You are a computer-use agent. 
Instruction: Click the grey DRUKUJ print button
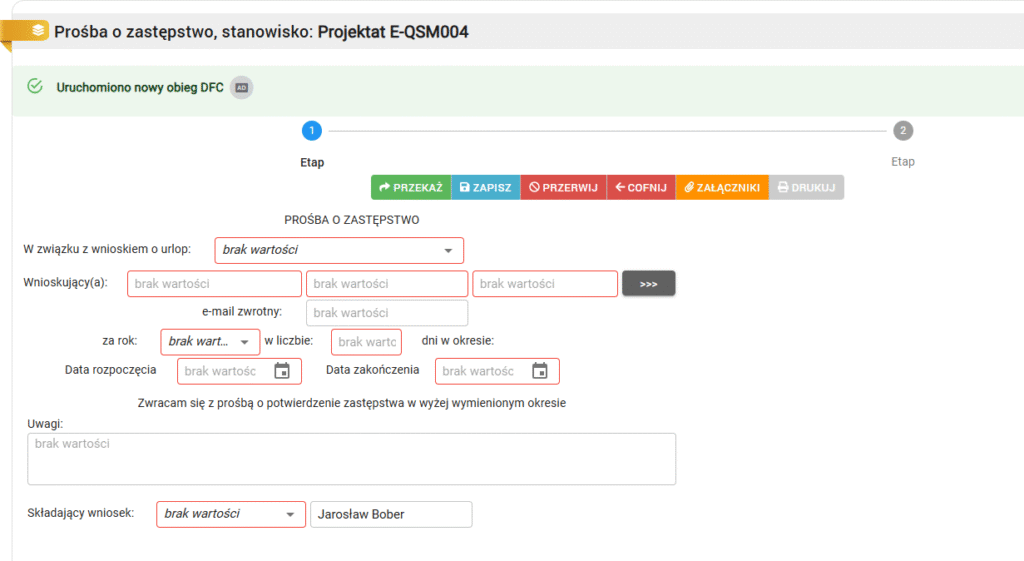click(806, 187)
